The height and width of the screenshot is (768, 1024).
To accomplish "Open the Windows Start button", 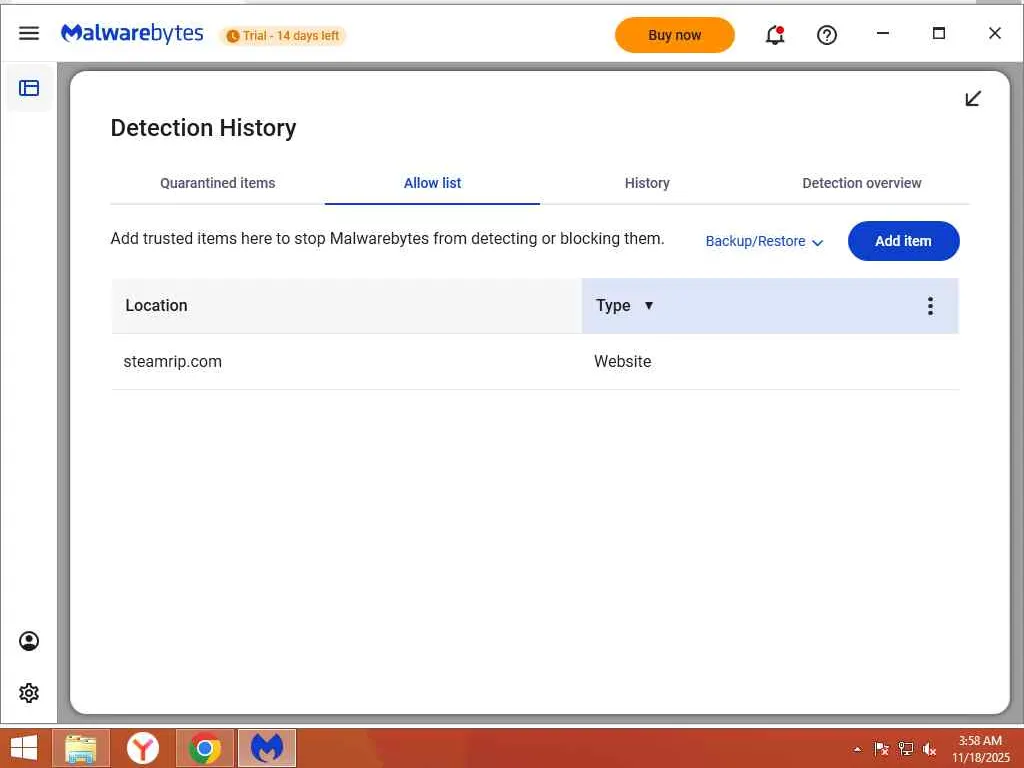I will 24,748.
